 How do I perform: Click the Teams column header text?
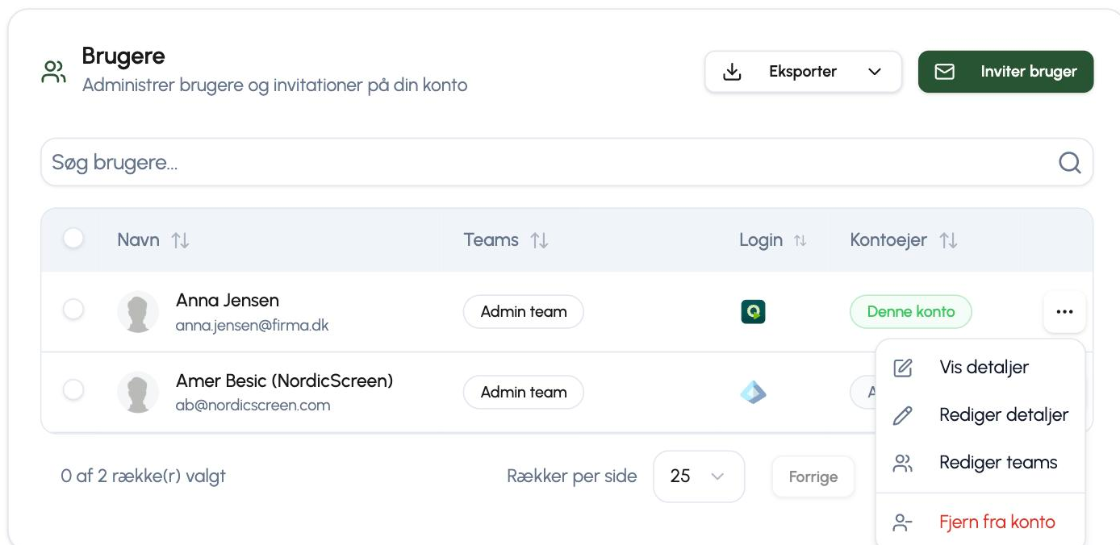click(x=491, y=240)
